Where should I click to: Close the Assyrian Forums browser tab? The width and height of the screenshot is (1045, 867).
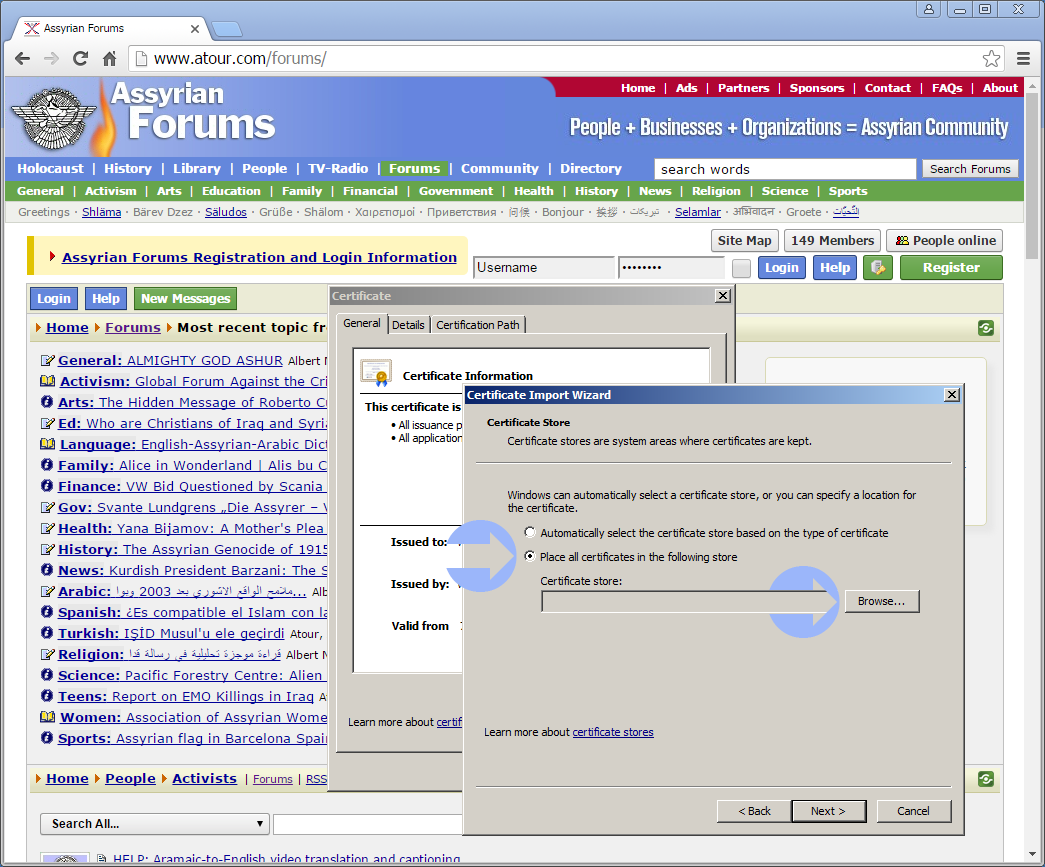point(195,29)
